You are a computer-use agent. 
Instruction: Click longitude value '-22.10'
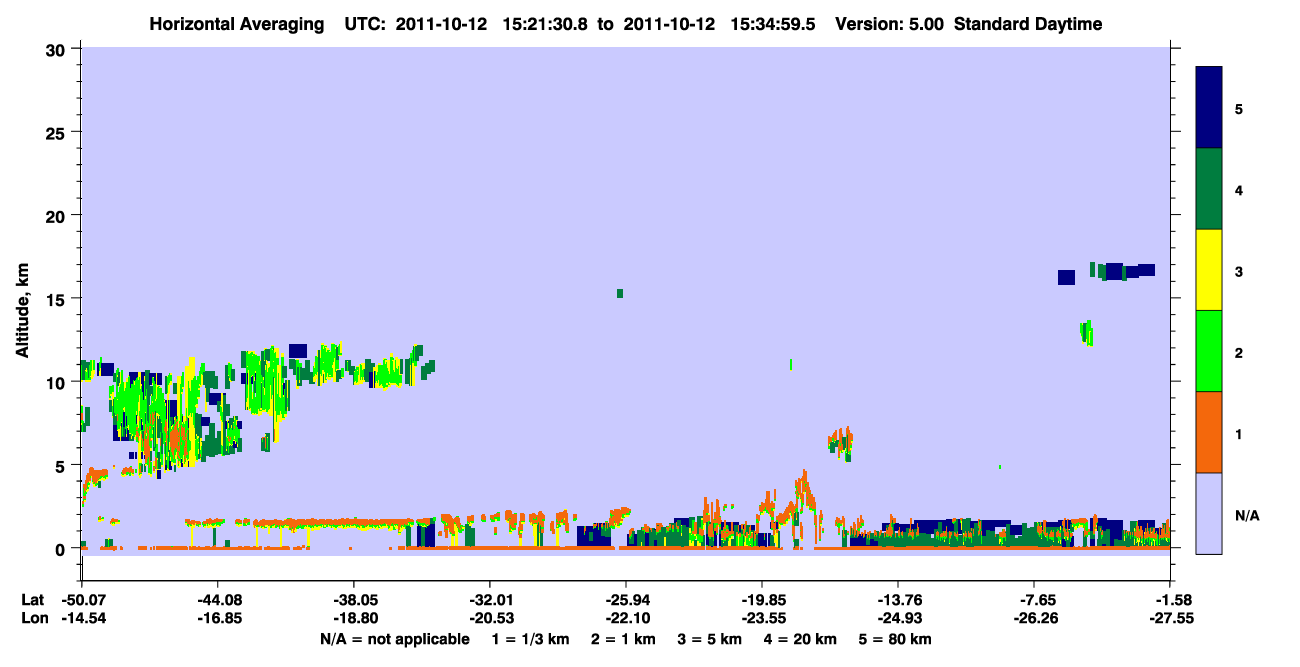(625, 619)
